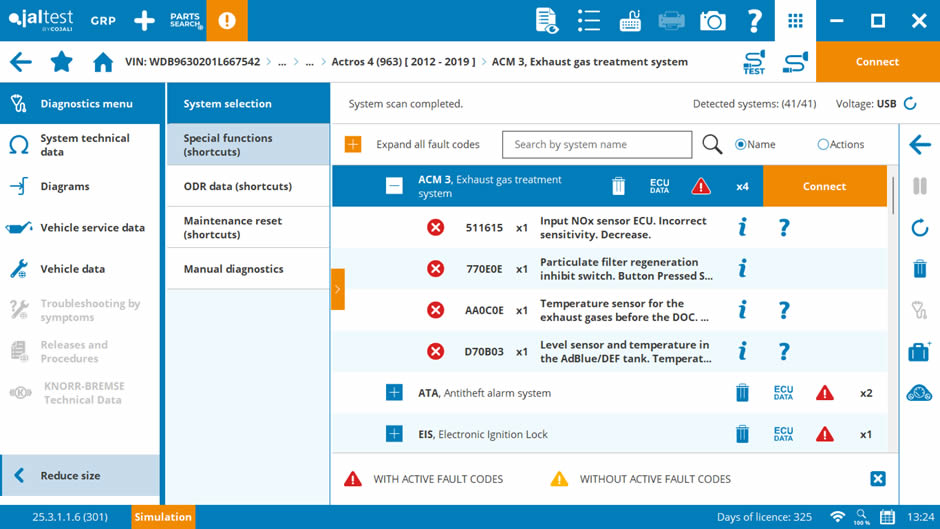Delete EIS fault codes trash icon
Screen dimensions: 940x529
(742, 434)
